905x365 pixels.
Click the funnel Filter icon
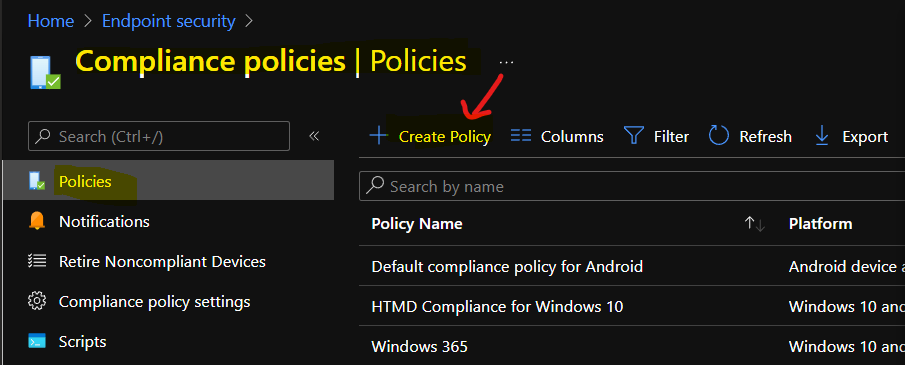coord(634,136)
